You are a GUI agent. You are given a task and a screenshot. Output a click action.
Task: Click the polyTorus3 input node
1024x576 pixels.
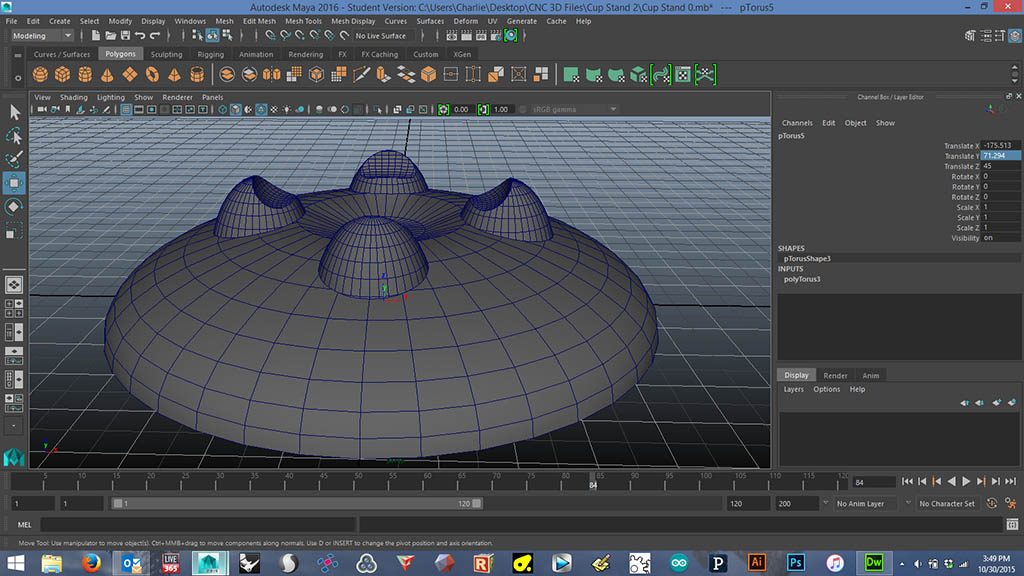[x=802, y=279]
